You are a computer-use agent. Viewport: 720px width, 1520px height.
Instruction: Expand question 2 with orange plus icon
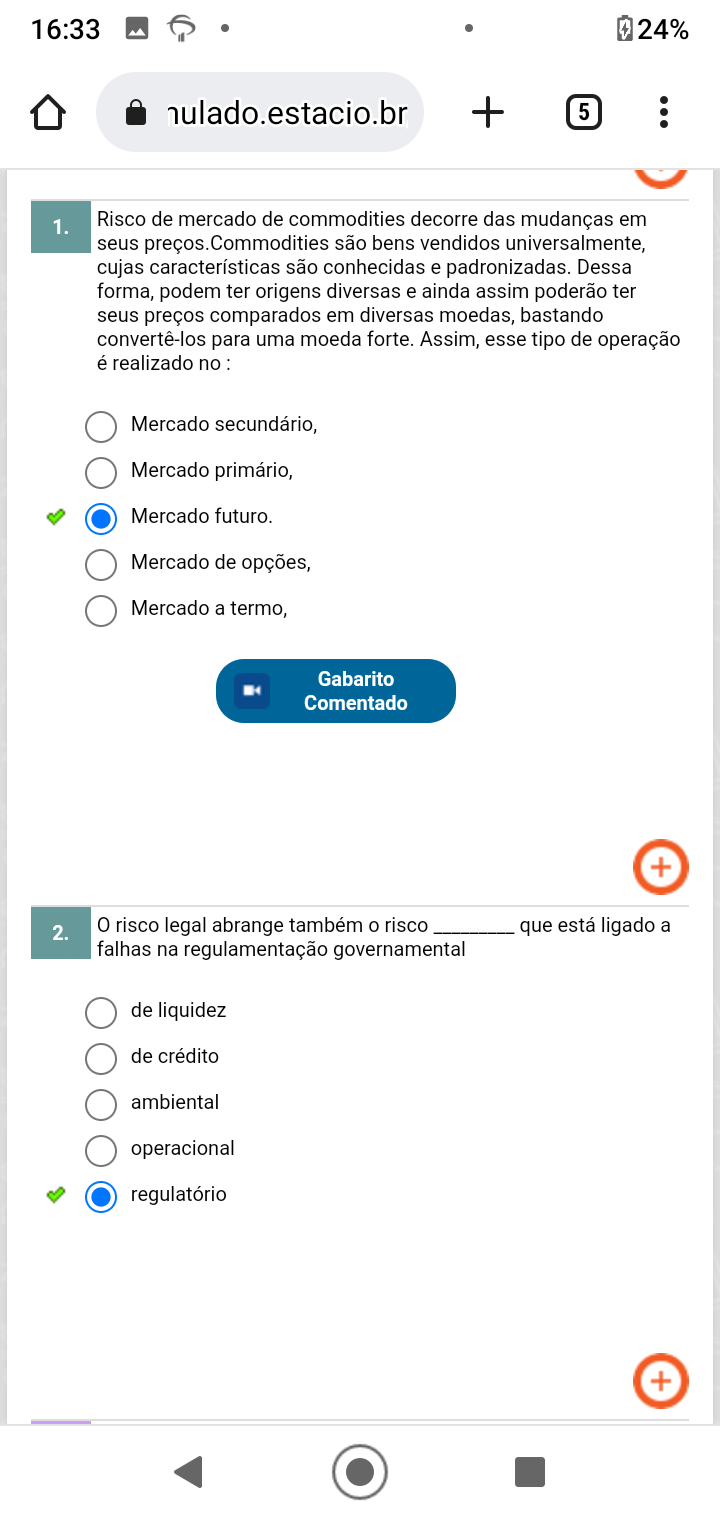[661, 1381]
